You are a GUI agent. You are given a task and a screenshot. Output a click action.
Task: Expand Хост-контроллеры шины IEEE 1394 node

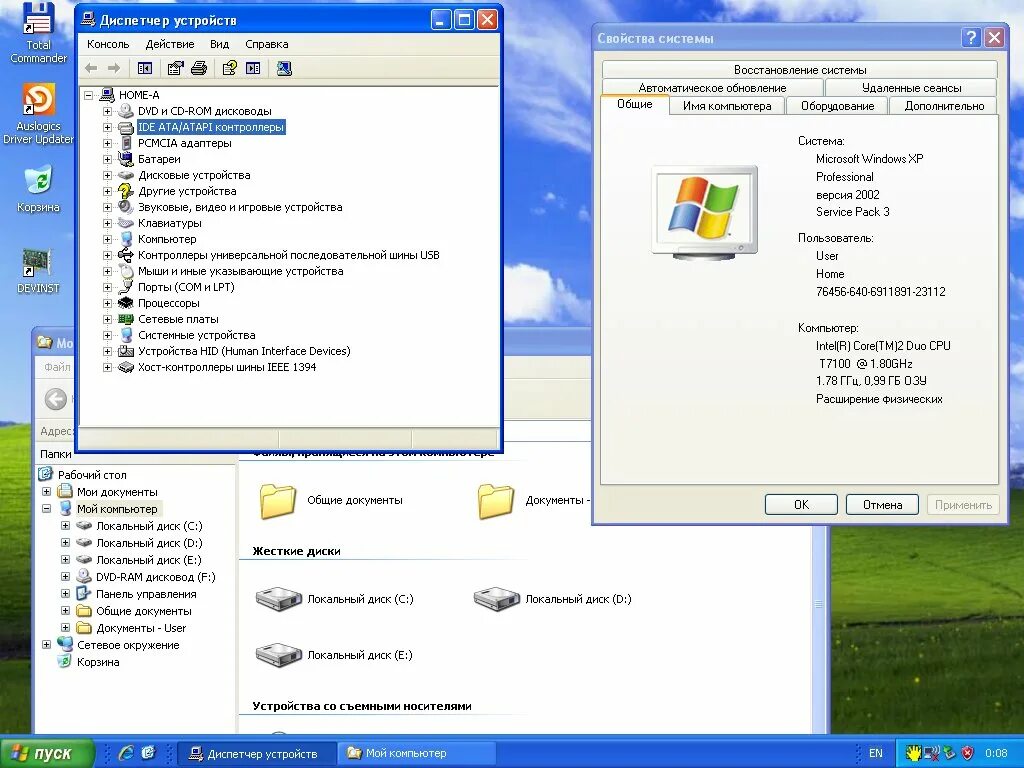point(107,367)
